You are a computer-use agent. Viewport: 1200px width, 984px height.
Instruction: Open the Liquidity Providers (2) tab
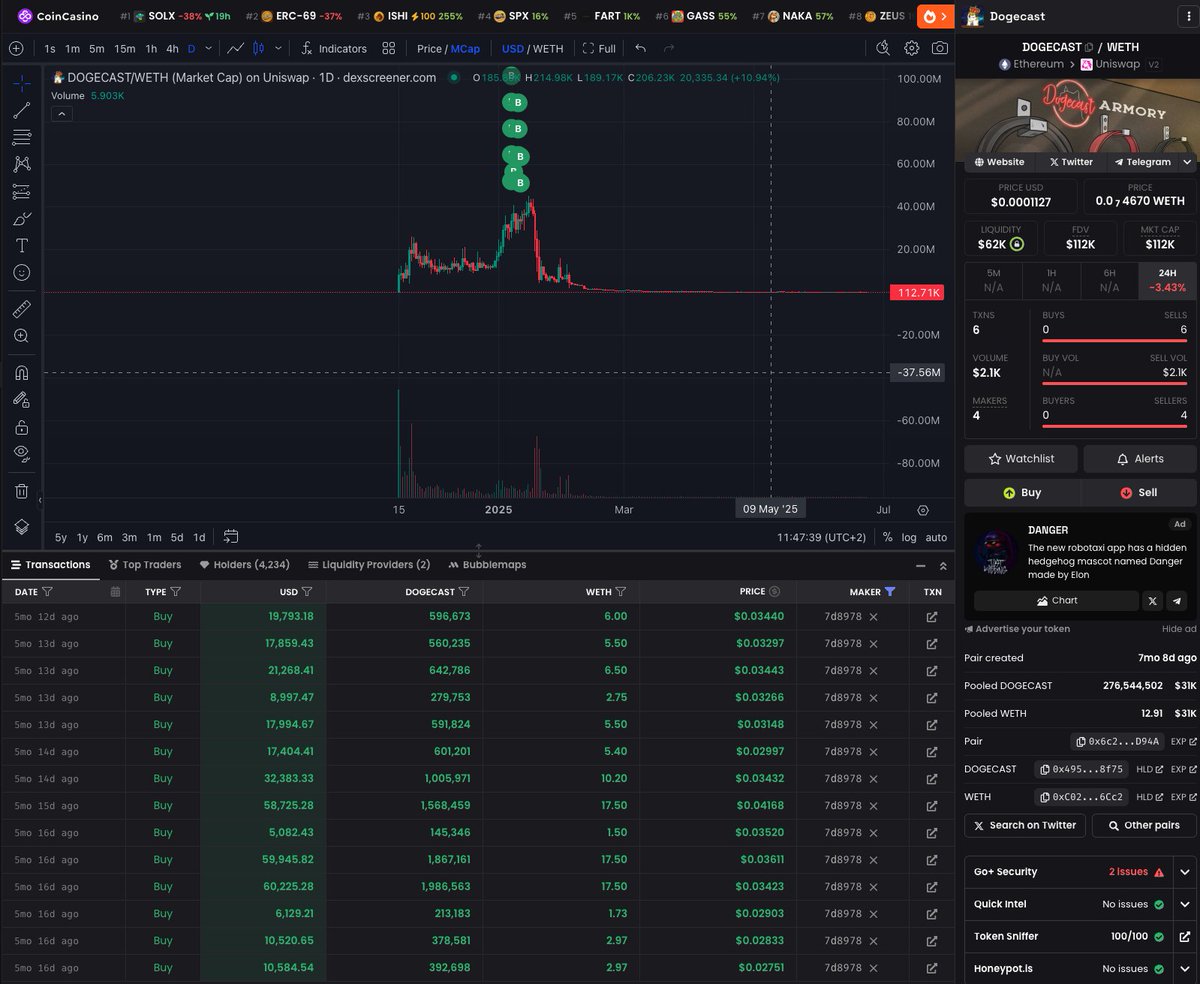[x=369, y=565]
